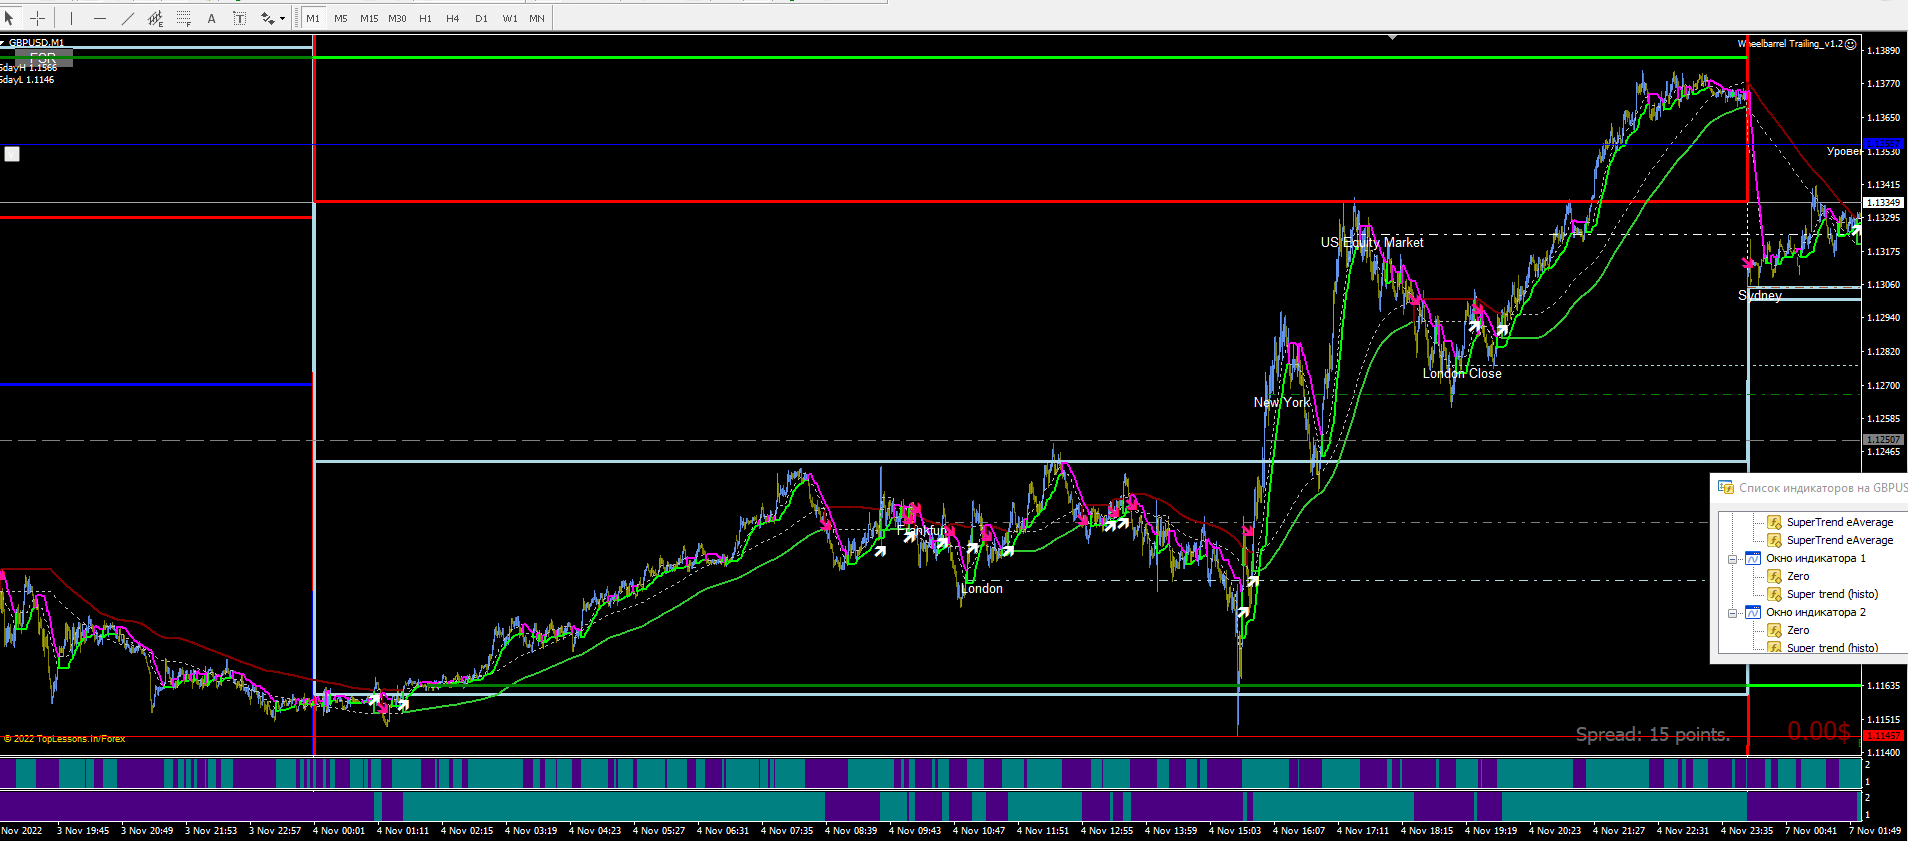1908x841 pixels.
Task: Click the Spread: 15 points label
Action: (1652, 735)
